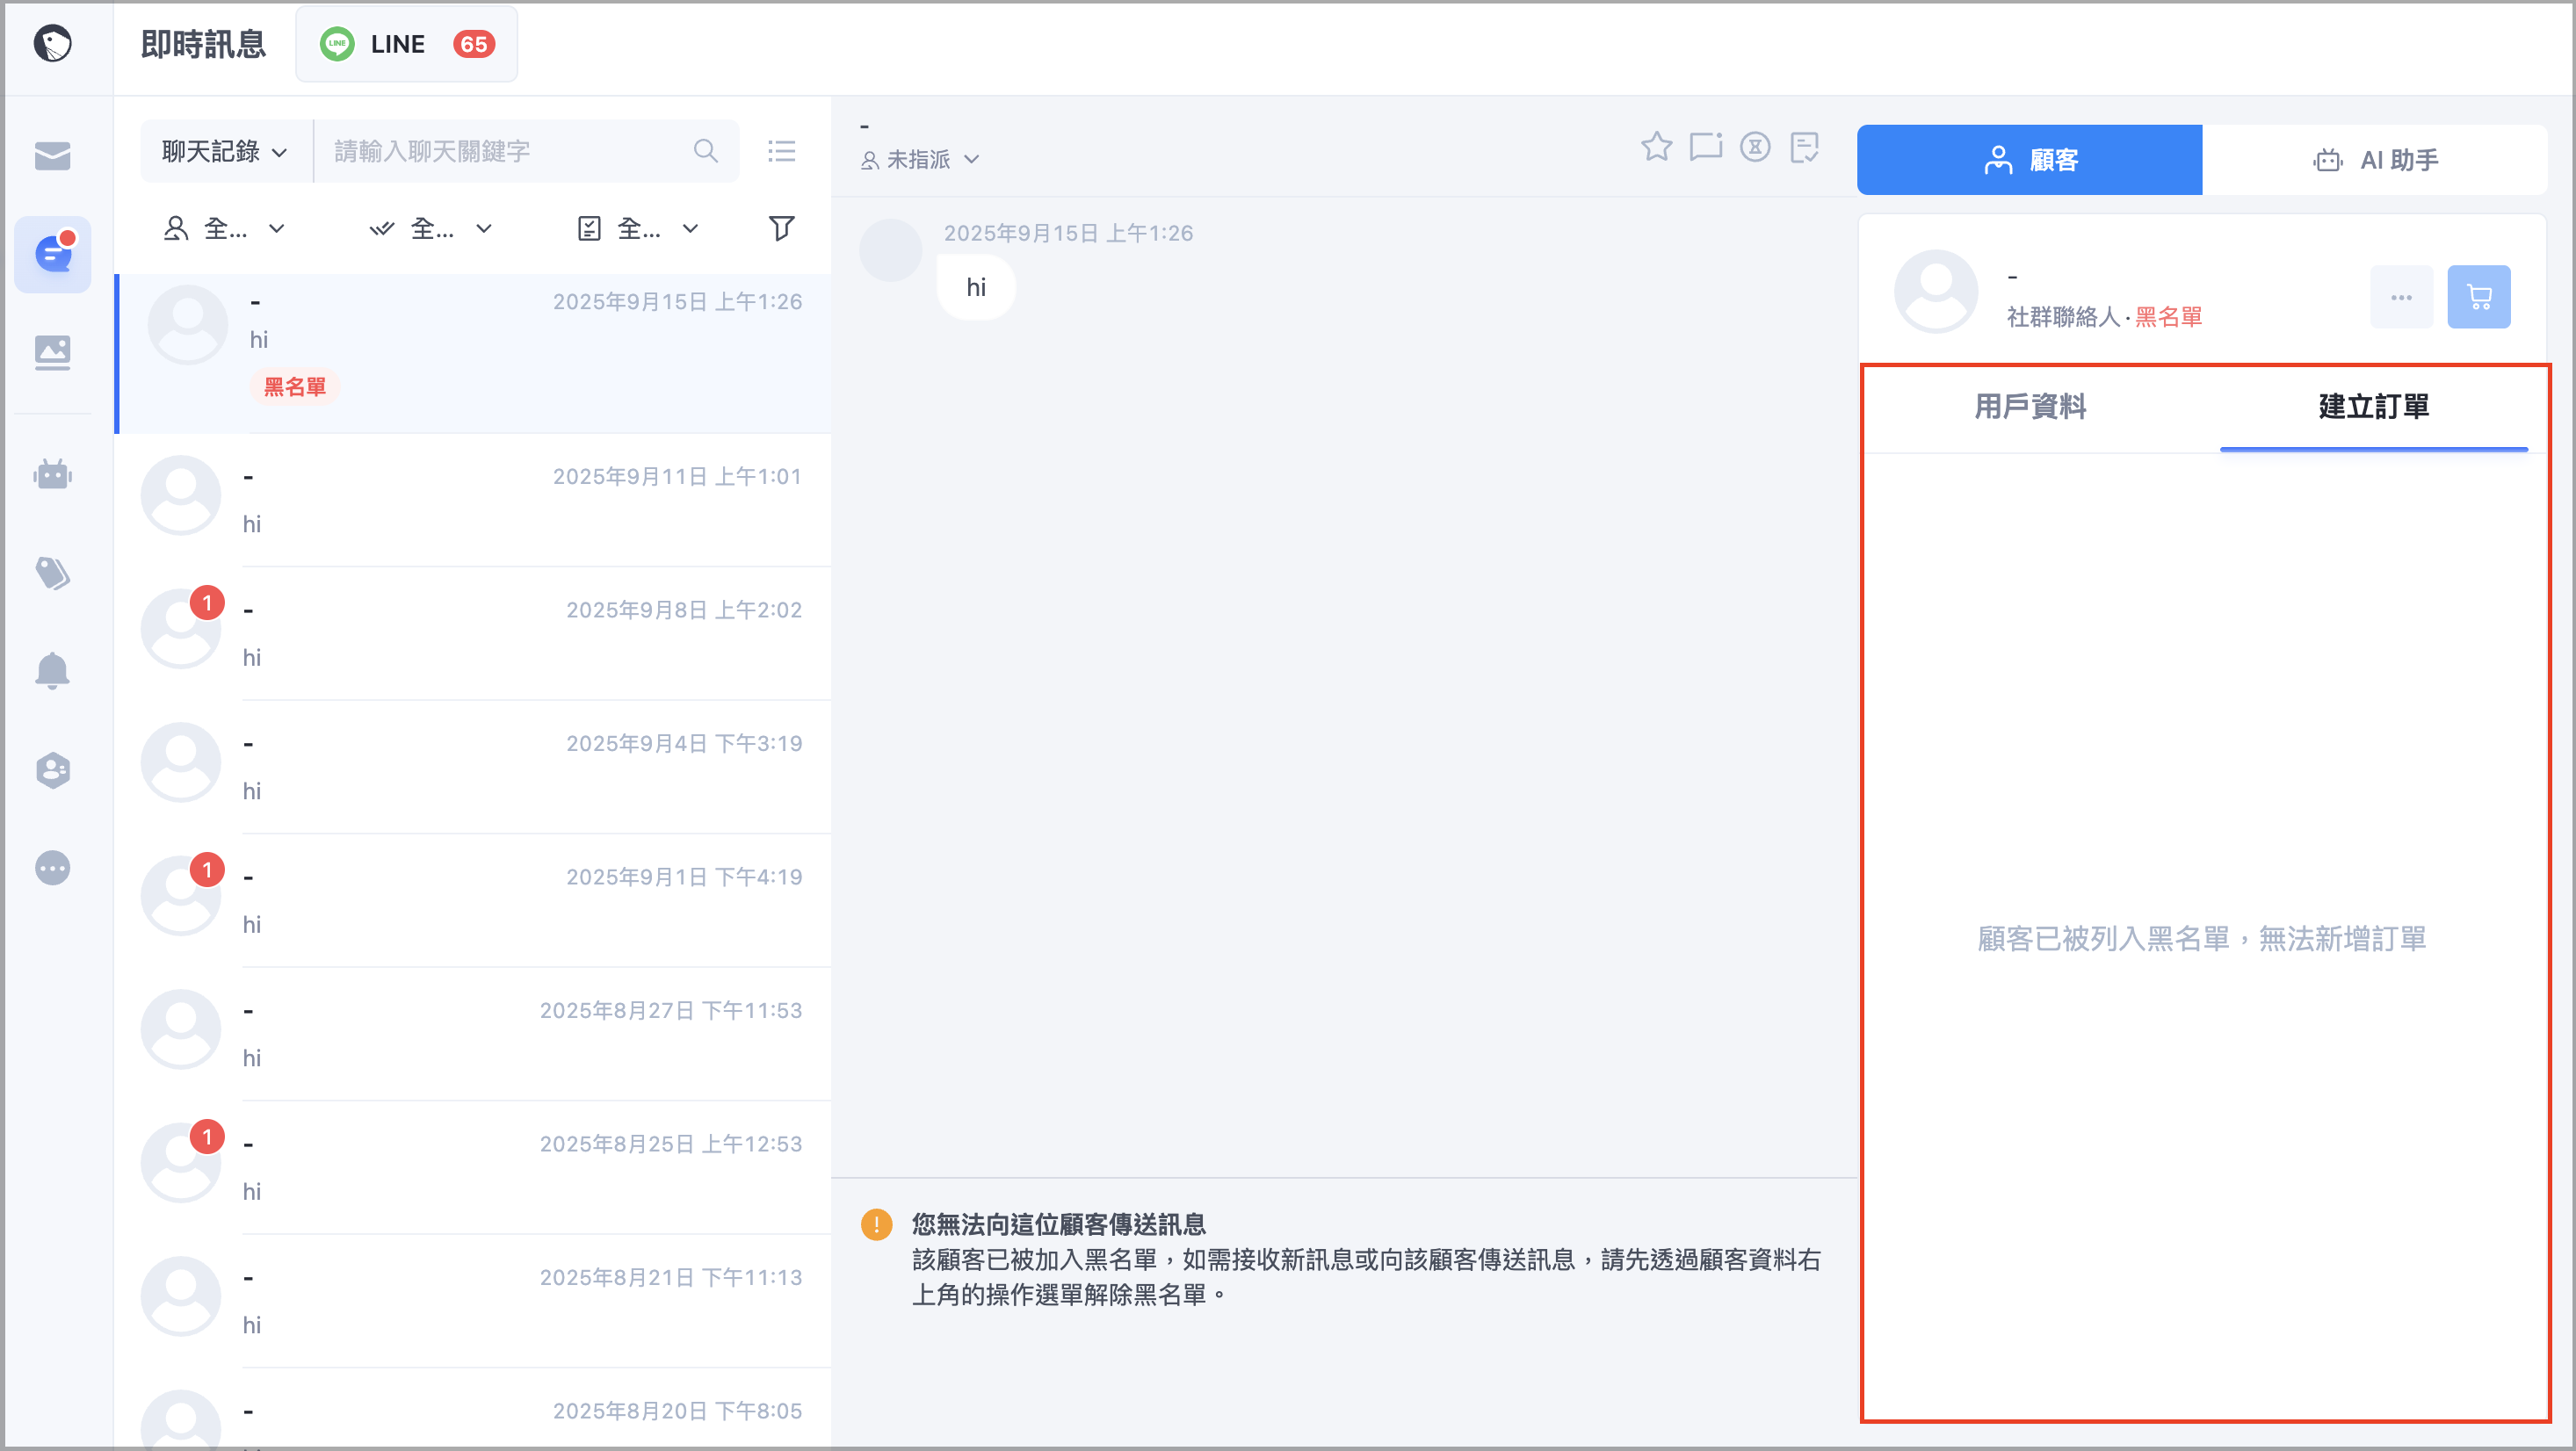The height and width of the screenshot is (1451, 2576).
Task: Click the search magnifier icon
Action: (x=705, y=151)
